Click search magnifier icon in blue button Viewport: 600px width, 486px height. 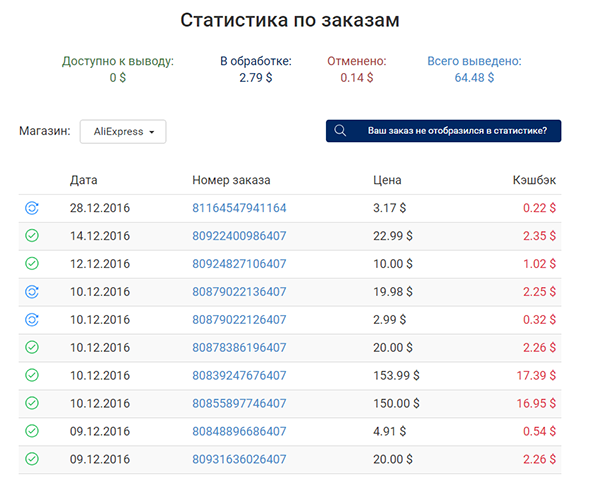(341, 131)
